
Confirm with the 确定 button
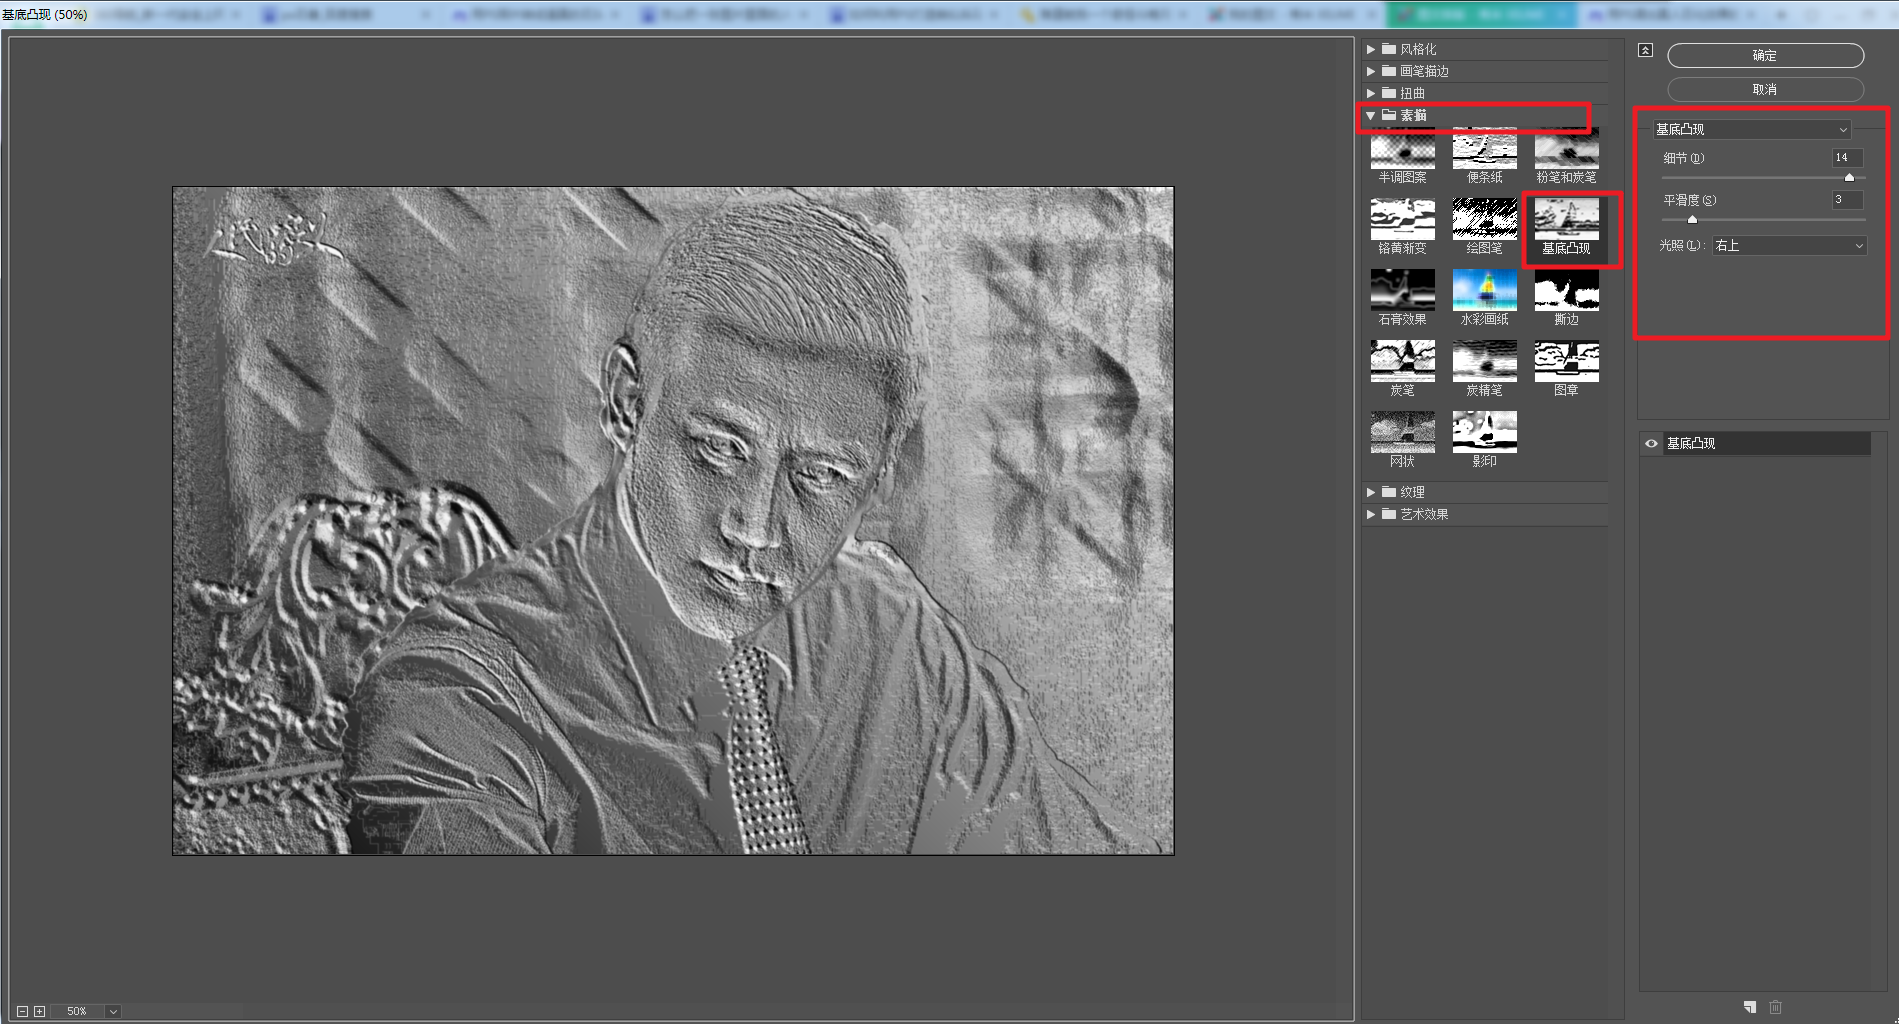(1765, 55)
